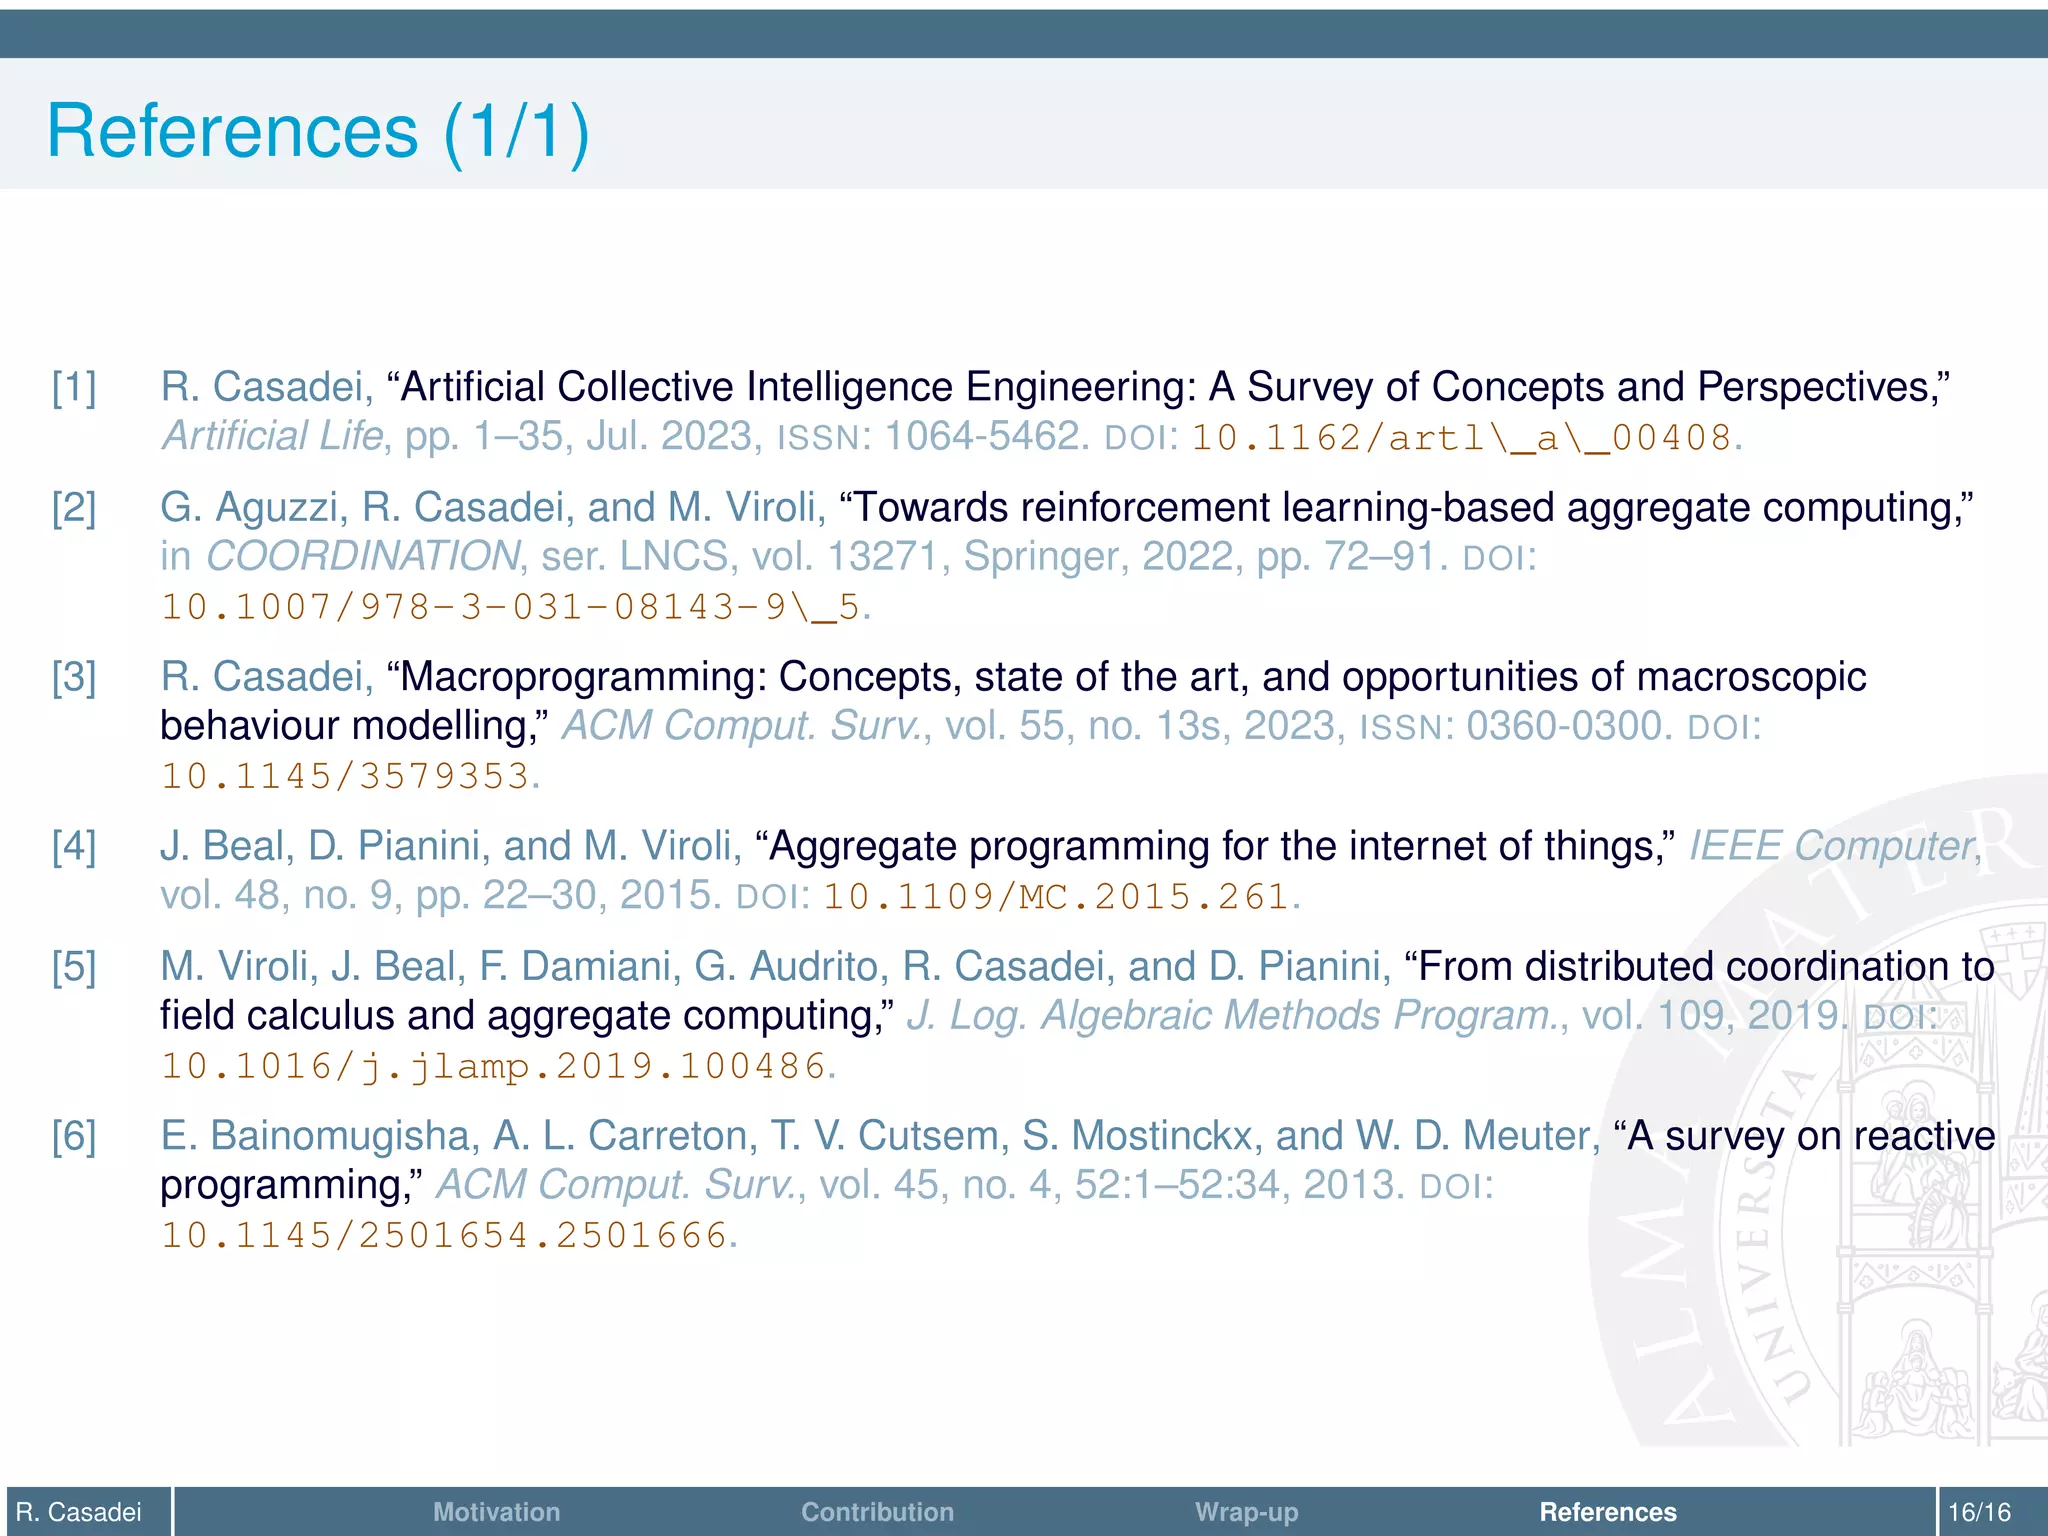Screen dimensions: 2048x1536
Task: Click the 16/16 page counter
Action: [1979, 1512]
